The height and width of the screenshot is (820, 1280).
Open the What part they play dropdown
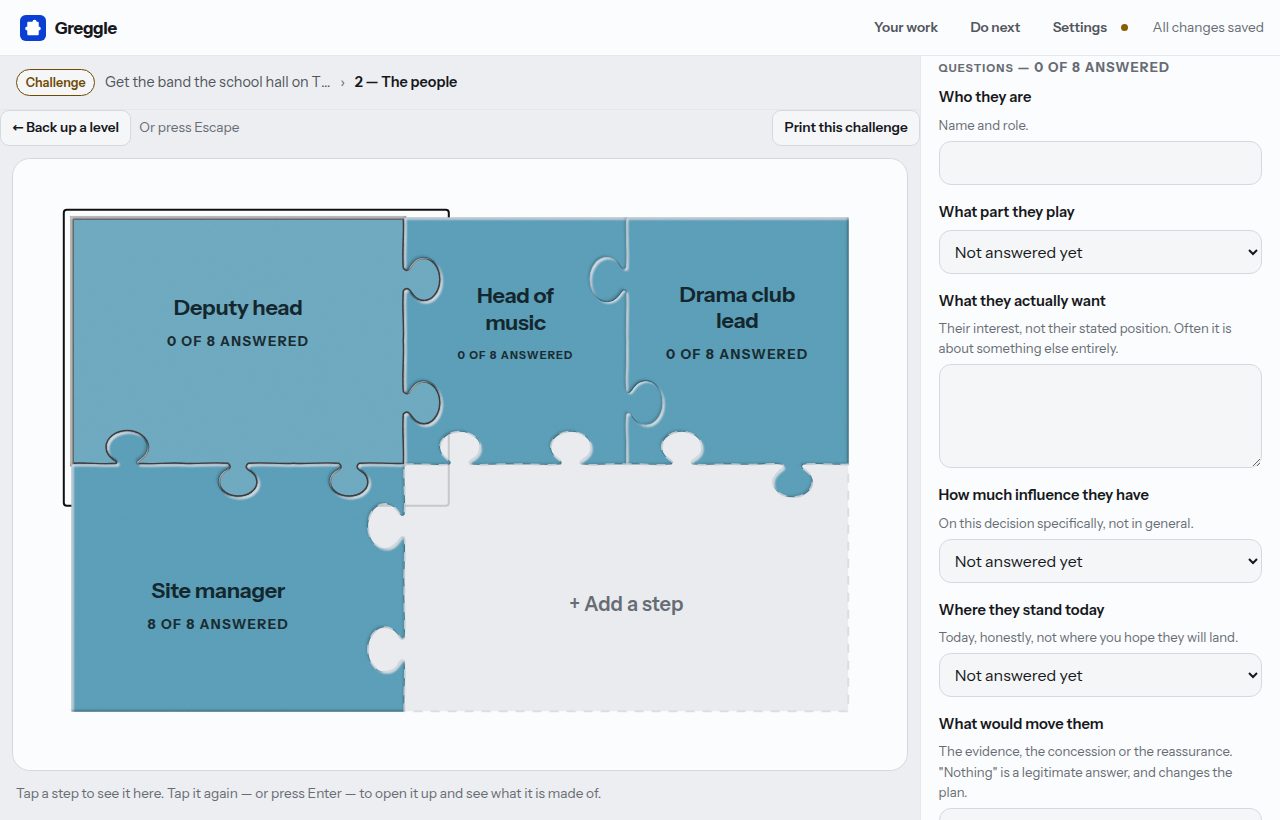click(x=1100, y=252)
